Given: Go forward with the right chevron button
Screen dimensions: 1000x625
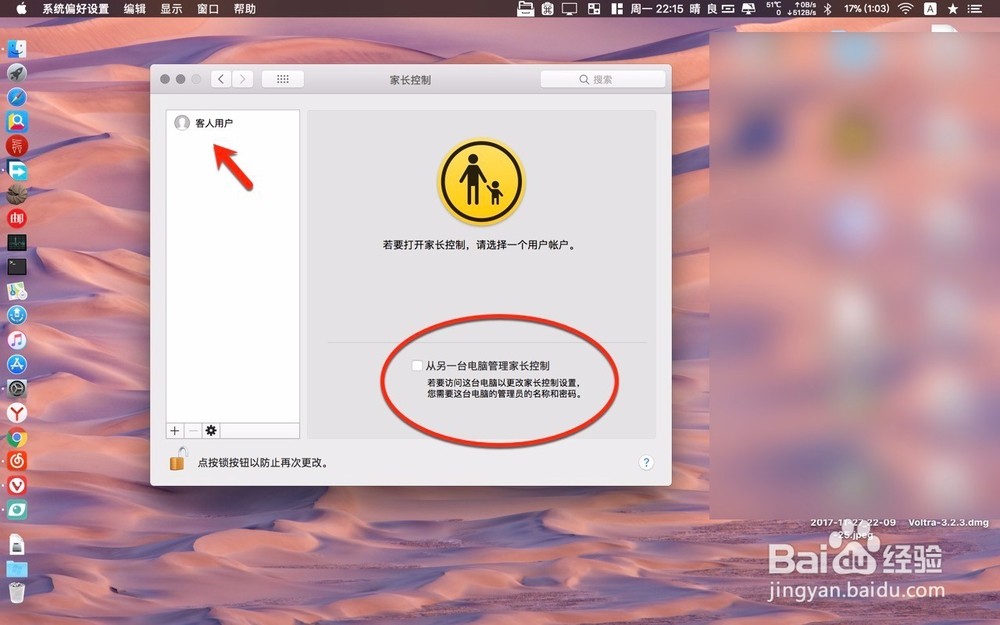Looking at the screenshot, I should 242,79.
